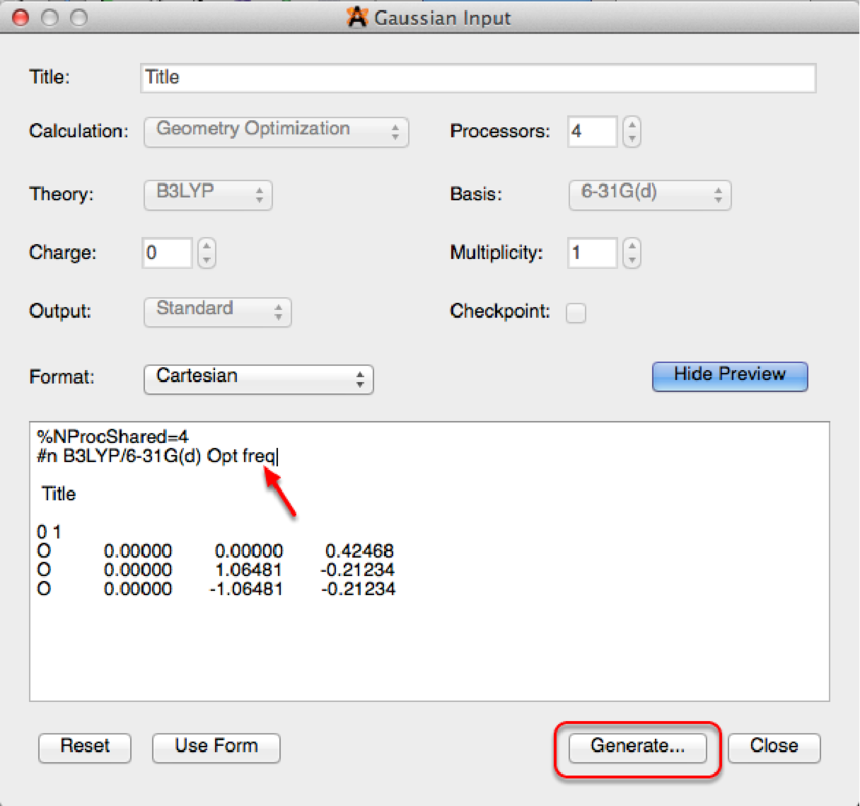Open the Calculation dropdown showing Geometry Optimization
Screen dimensions: 860x806
point(276,131)
